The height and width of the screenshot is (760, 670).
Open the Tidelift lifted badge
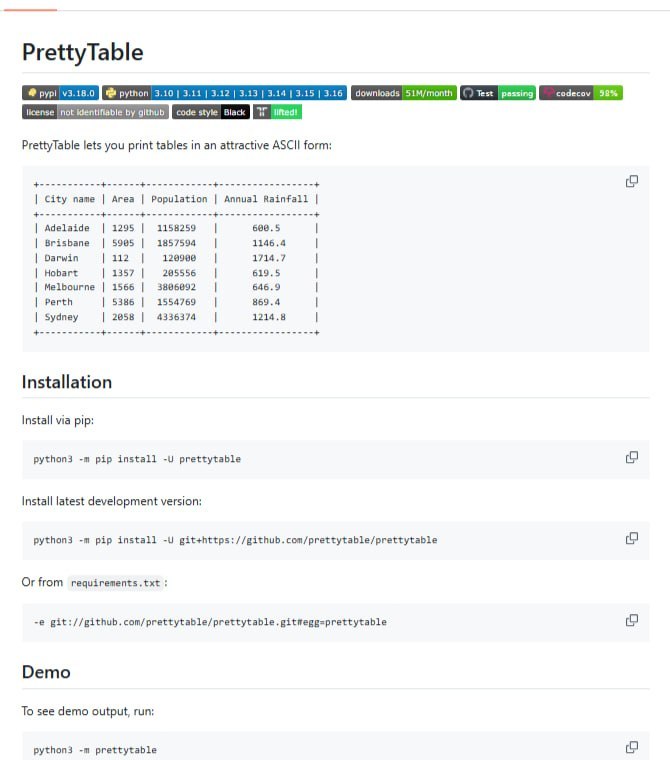[277, 112]
